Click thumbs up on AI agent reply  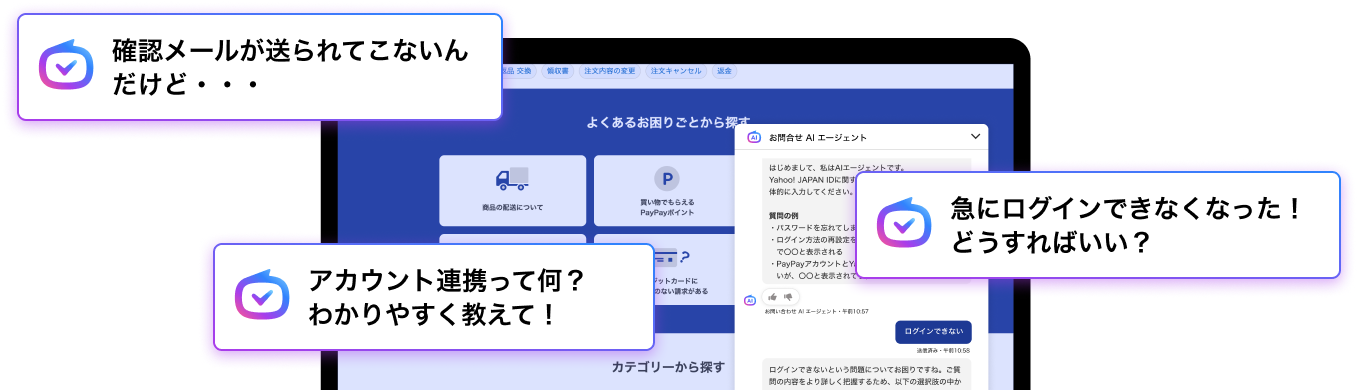point(773,297)
